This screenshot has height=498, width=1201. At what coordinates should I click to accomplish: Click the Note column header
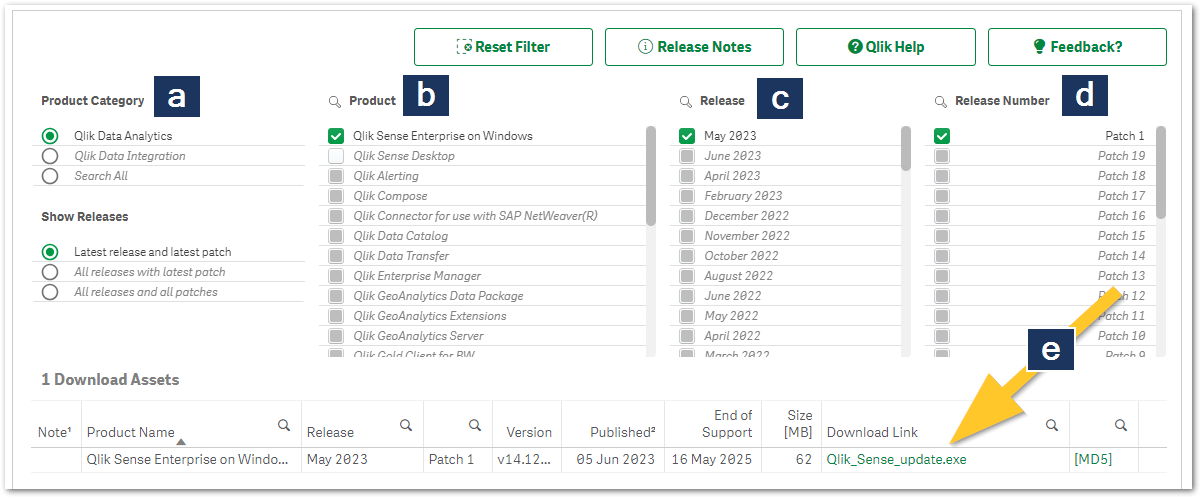click(55, 432)
